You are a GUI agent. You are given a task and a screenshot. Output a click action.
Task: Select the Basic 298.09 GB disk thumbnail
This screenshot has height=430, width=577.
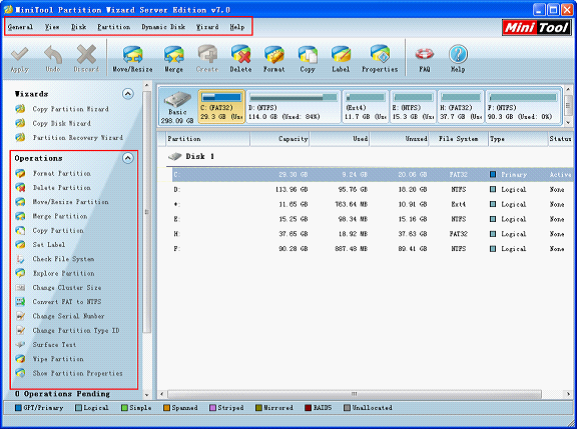point(177,107)
